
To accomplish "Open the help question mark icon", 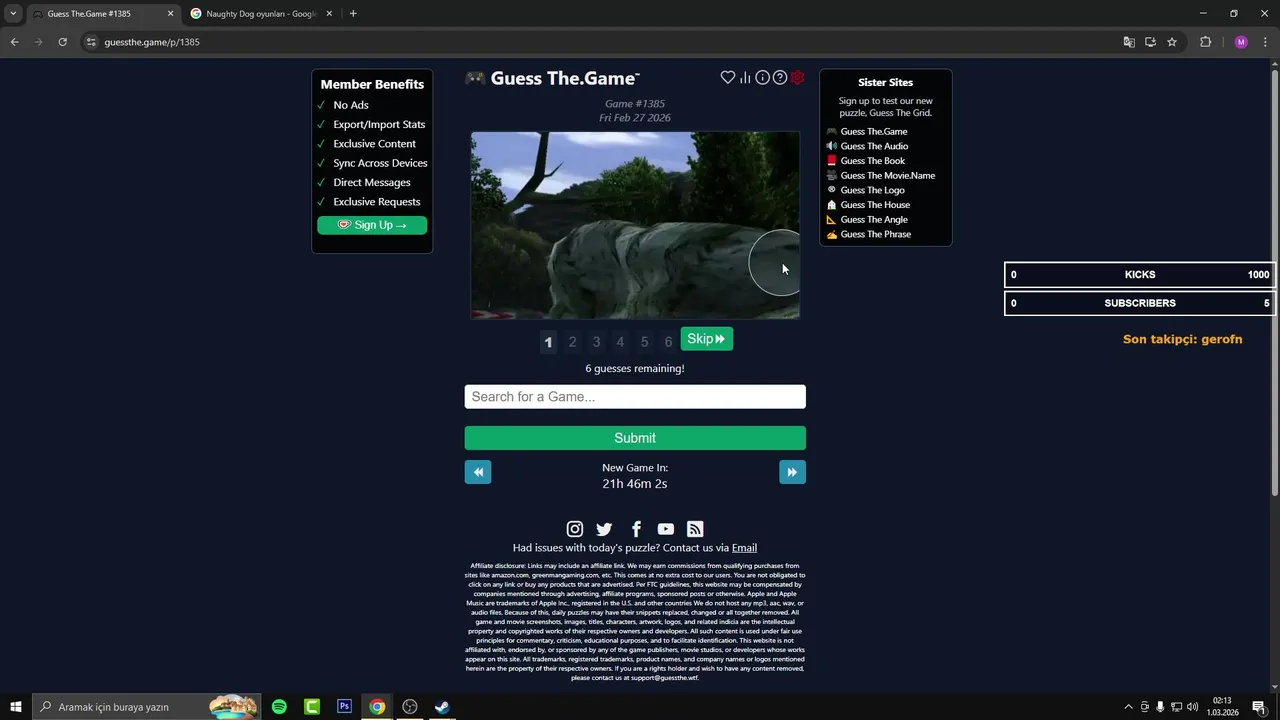I will coord(780,78).
